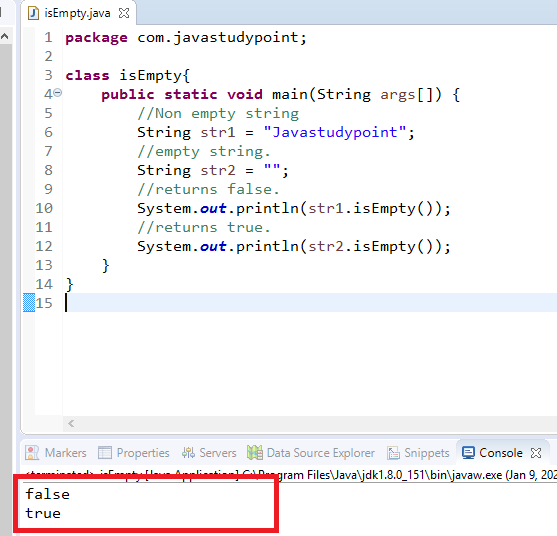Click 'false' in the console output
This screenshot has height=536, width=557.
coord(47,494)
